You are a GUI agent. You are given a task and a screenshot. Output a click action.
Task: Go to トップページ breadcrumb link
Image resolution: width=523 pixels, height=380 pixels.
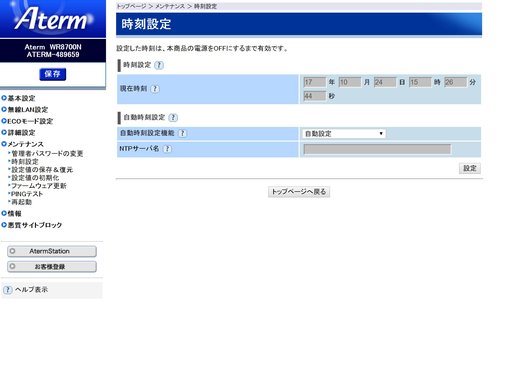click(131, 6)
